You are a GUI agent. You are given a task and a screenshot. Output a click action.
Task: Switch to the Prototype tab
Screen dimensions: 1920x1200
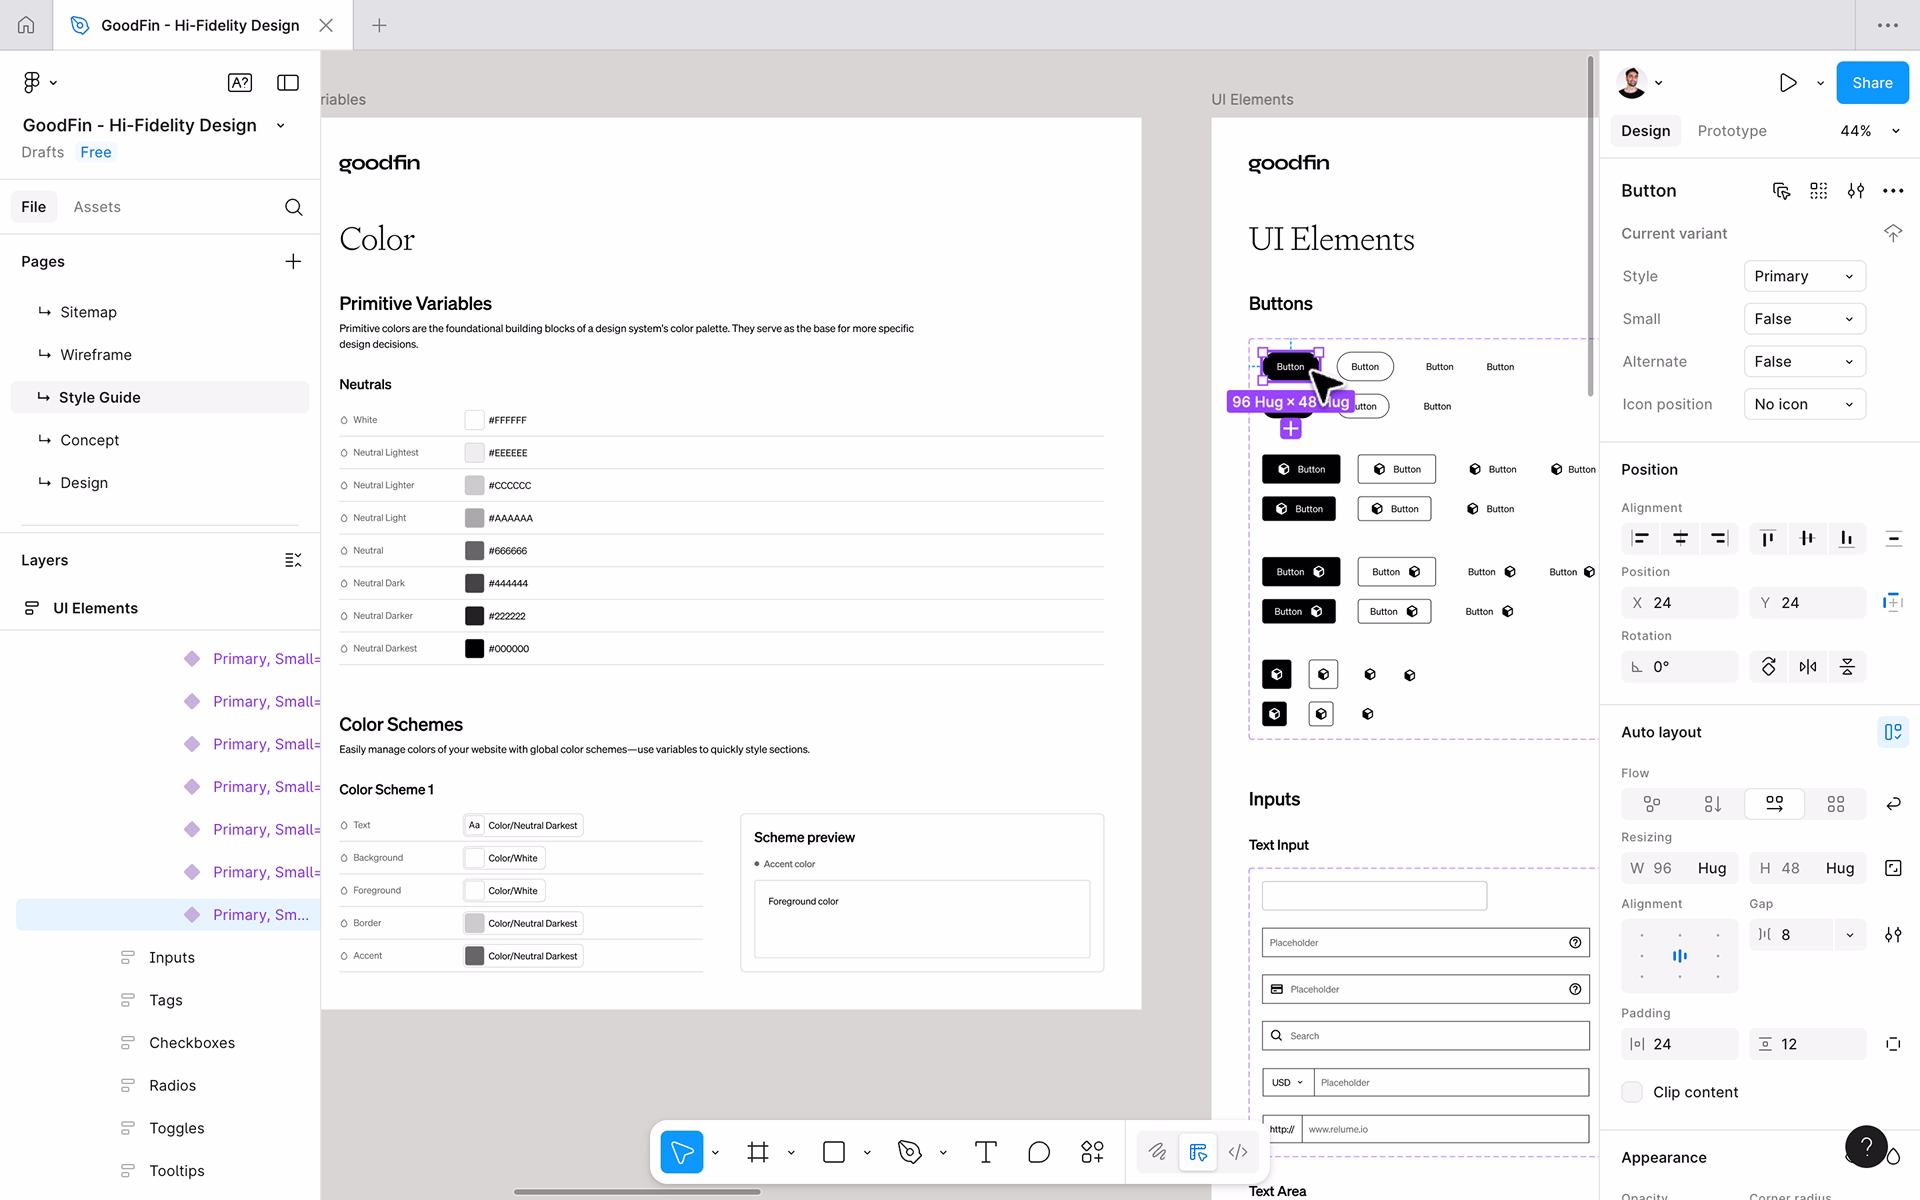coord(1731,131)
